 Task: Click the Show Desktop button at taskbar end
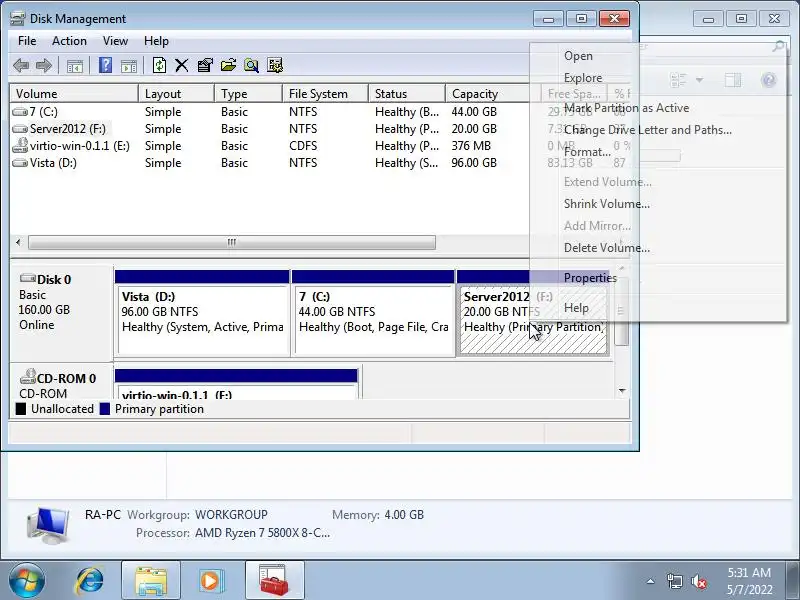(x=794, y=581)
